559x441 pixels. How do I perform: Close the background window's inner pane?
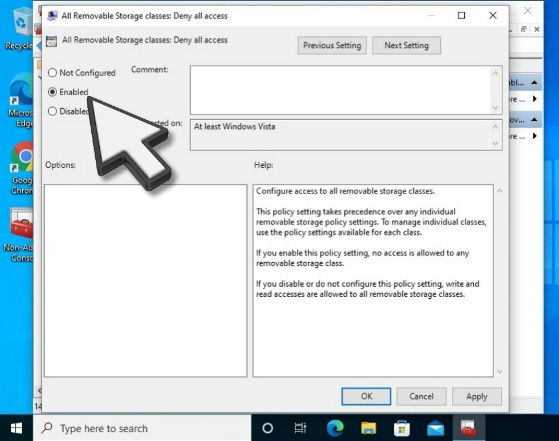click(537, 30)
